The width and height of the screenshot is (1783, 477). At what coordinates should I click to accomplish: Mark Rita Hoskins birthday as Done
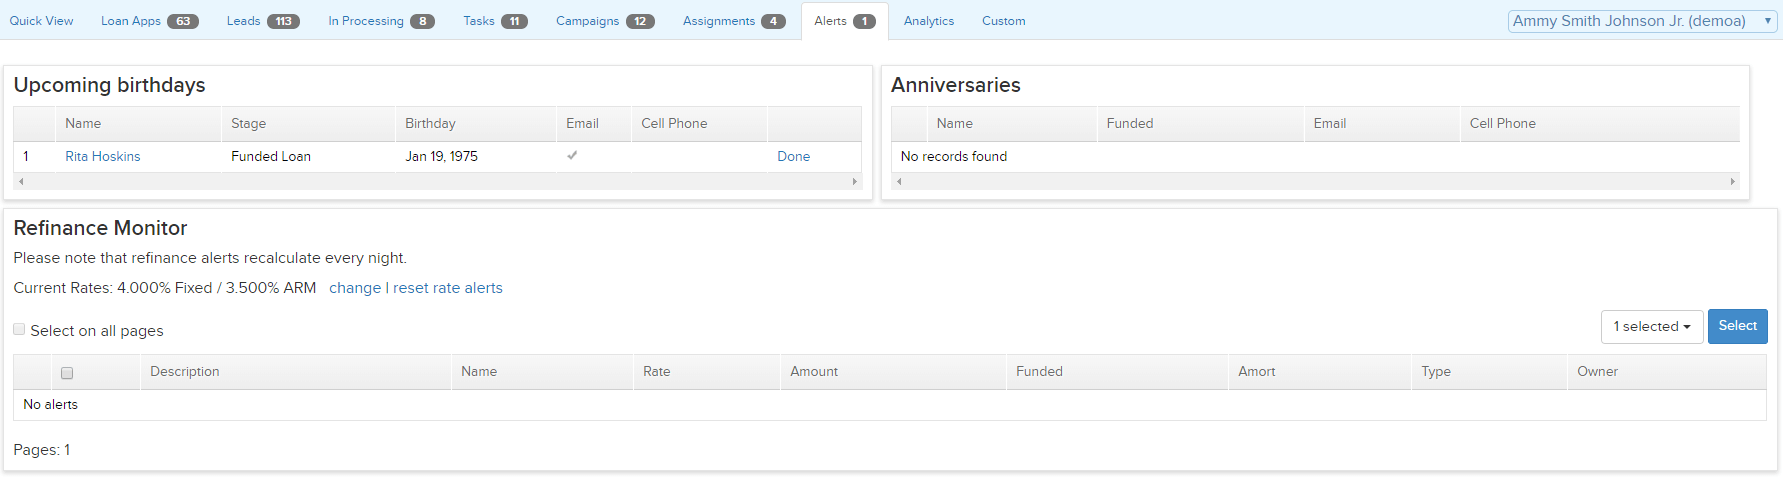(x=793, y=157)
